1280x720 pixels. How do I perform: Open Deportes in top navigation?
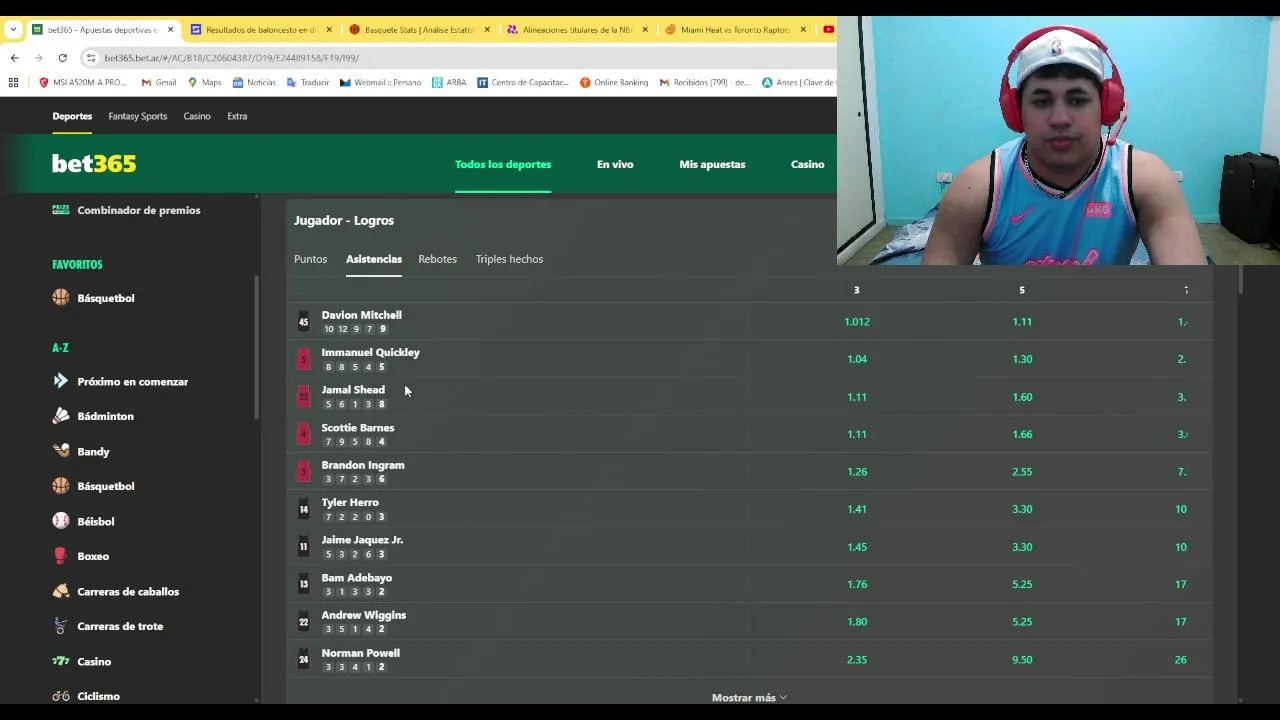[72, 116]
